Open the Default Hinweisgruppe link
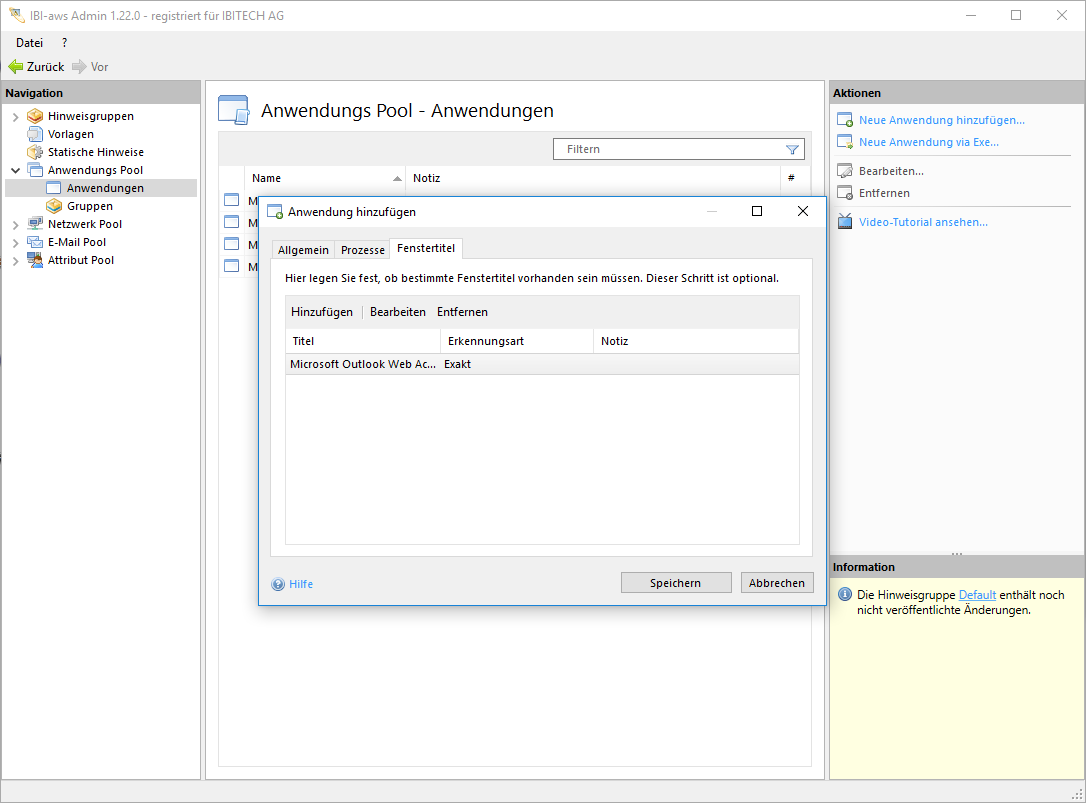Viewport: 1086px width, 803px height. click(977, 595)
